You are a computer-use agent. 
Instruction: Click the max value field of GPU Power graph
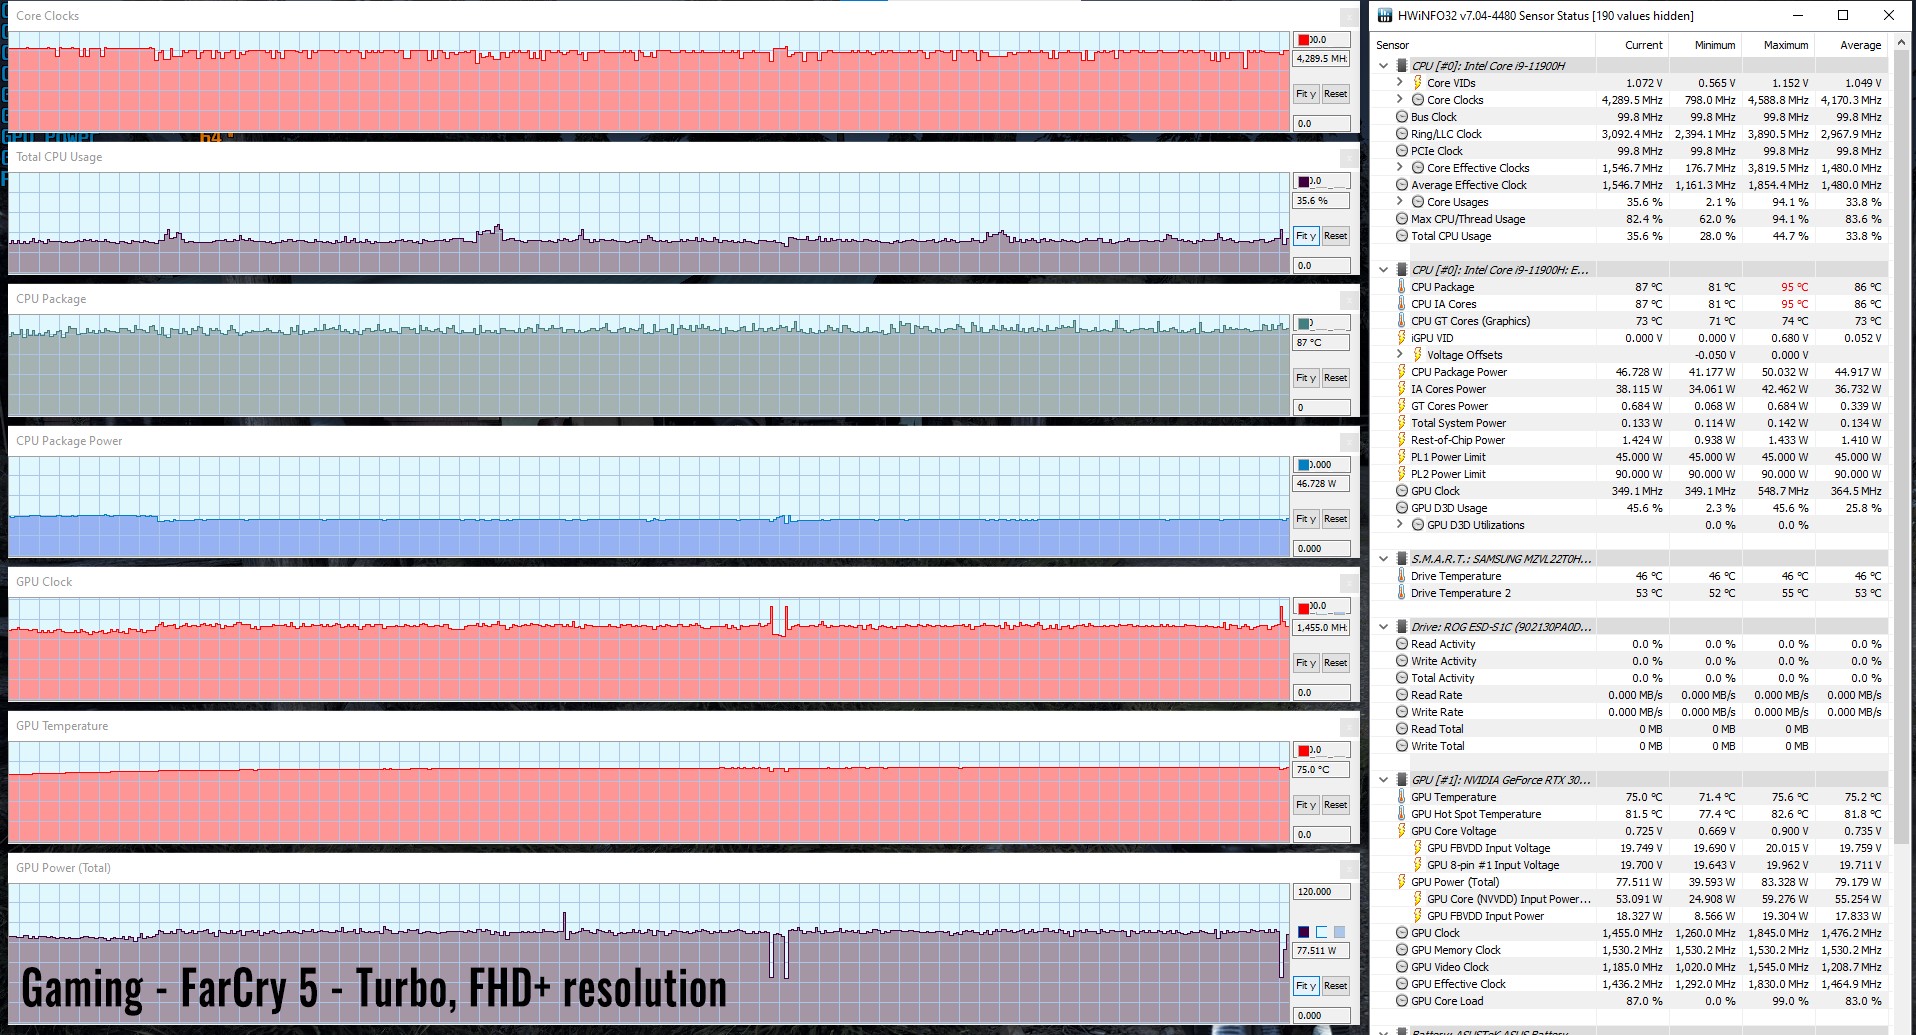click(1321, 892)
